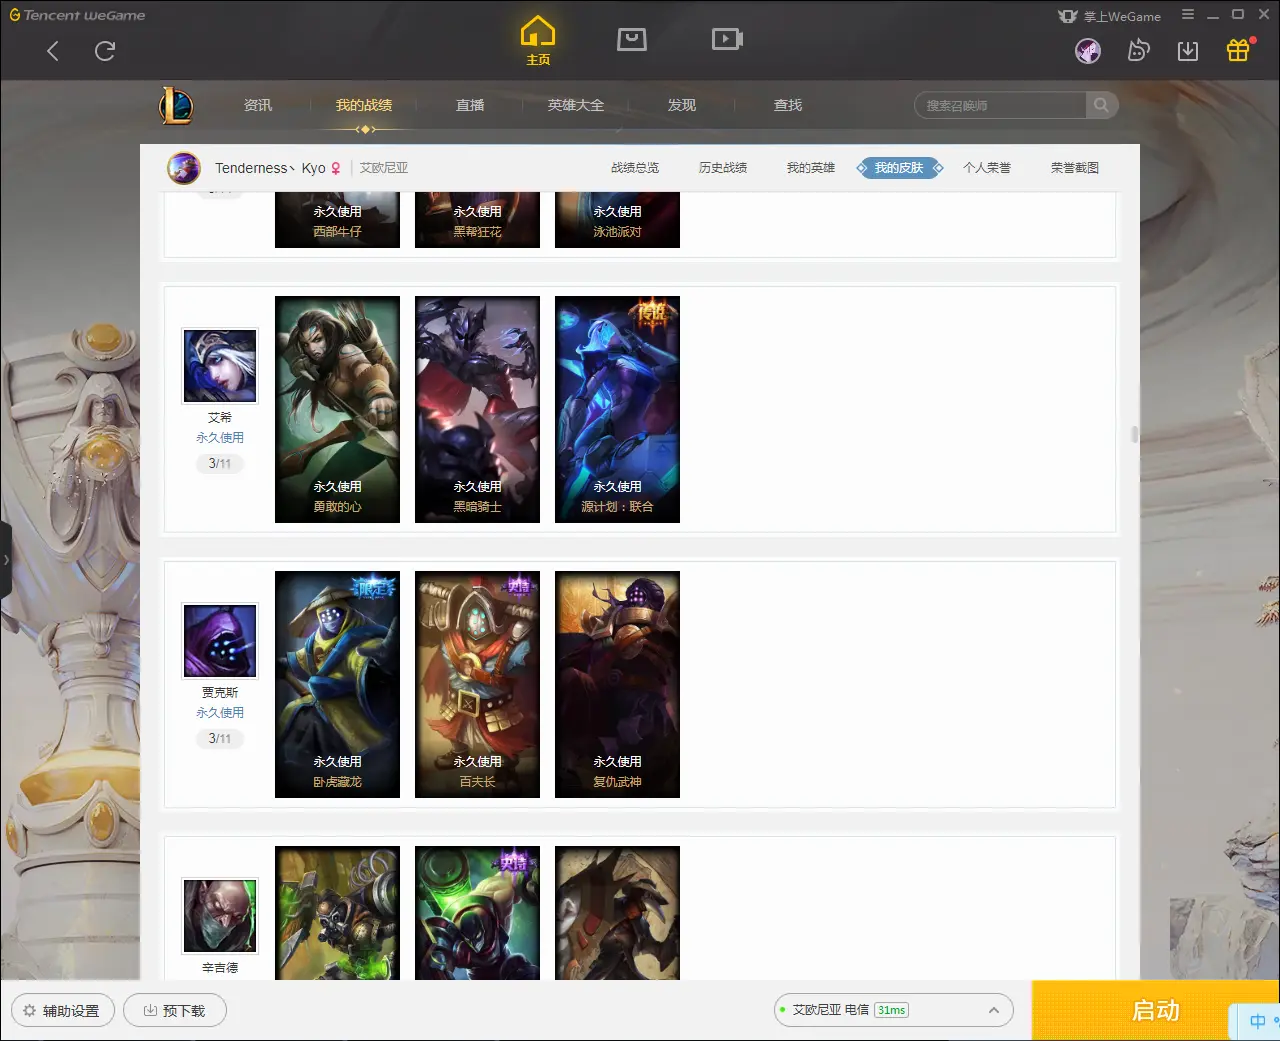Open the 英雄大全 tab

(x=576, y=105)
